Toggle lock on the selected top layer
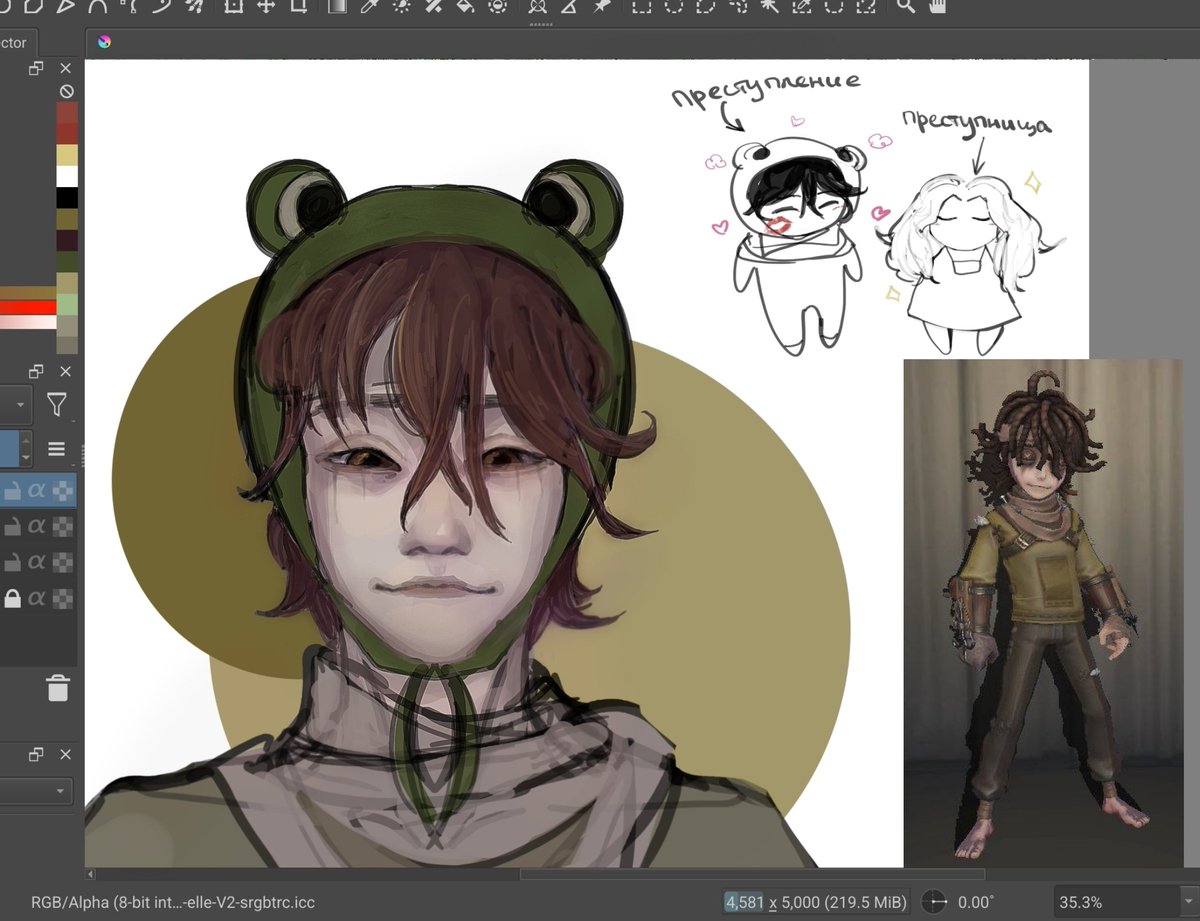This screenshot has width=1200, height=921. click(12, 489)
